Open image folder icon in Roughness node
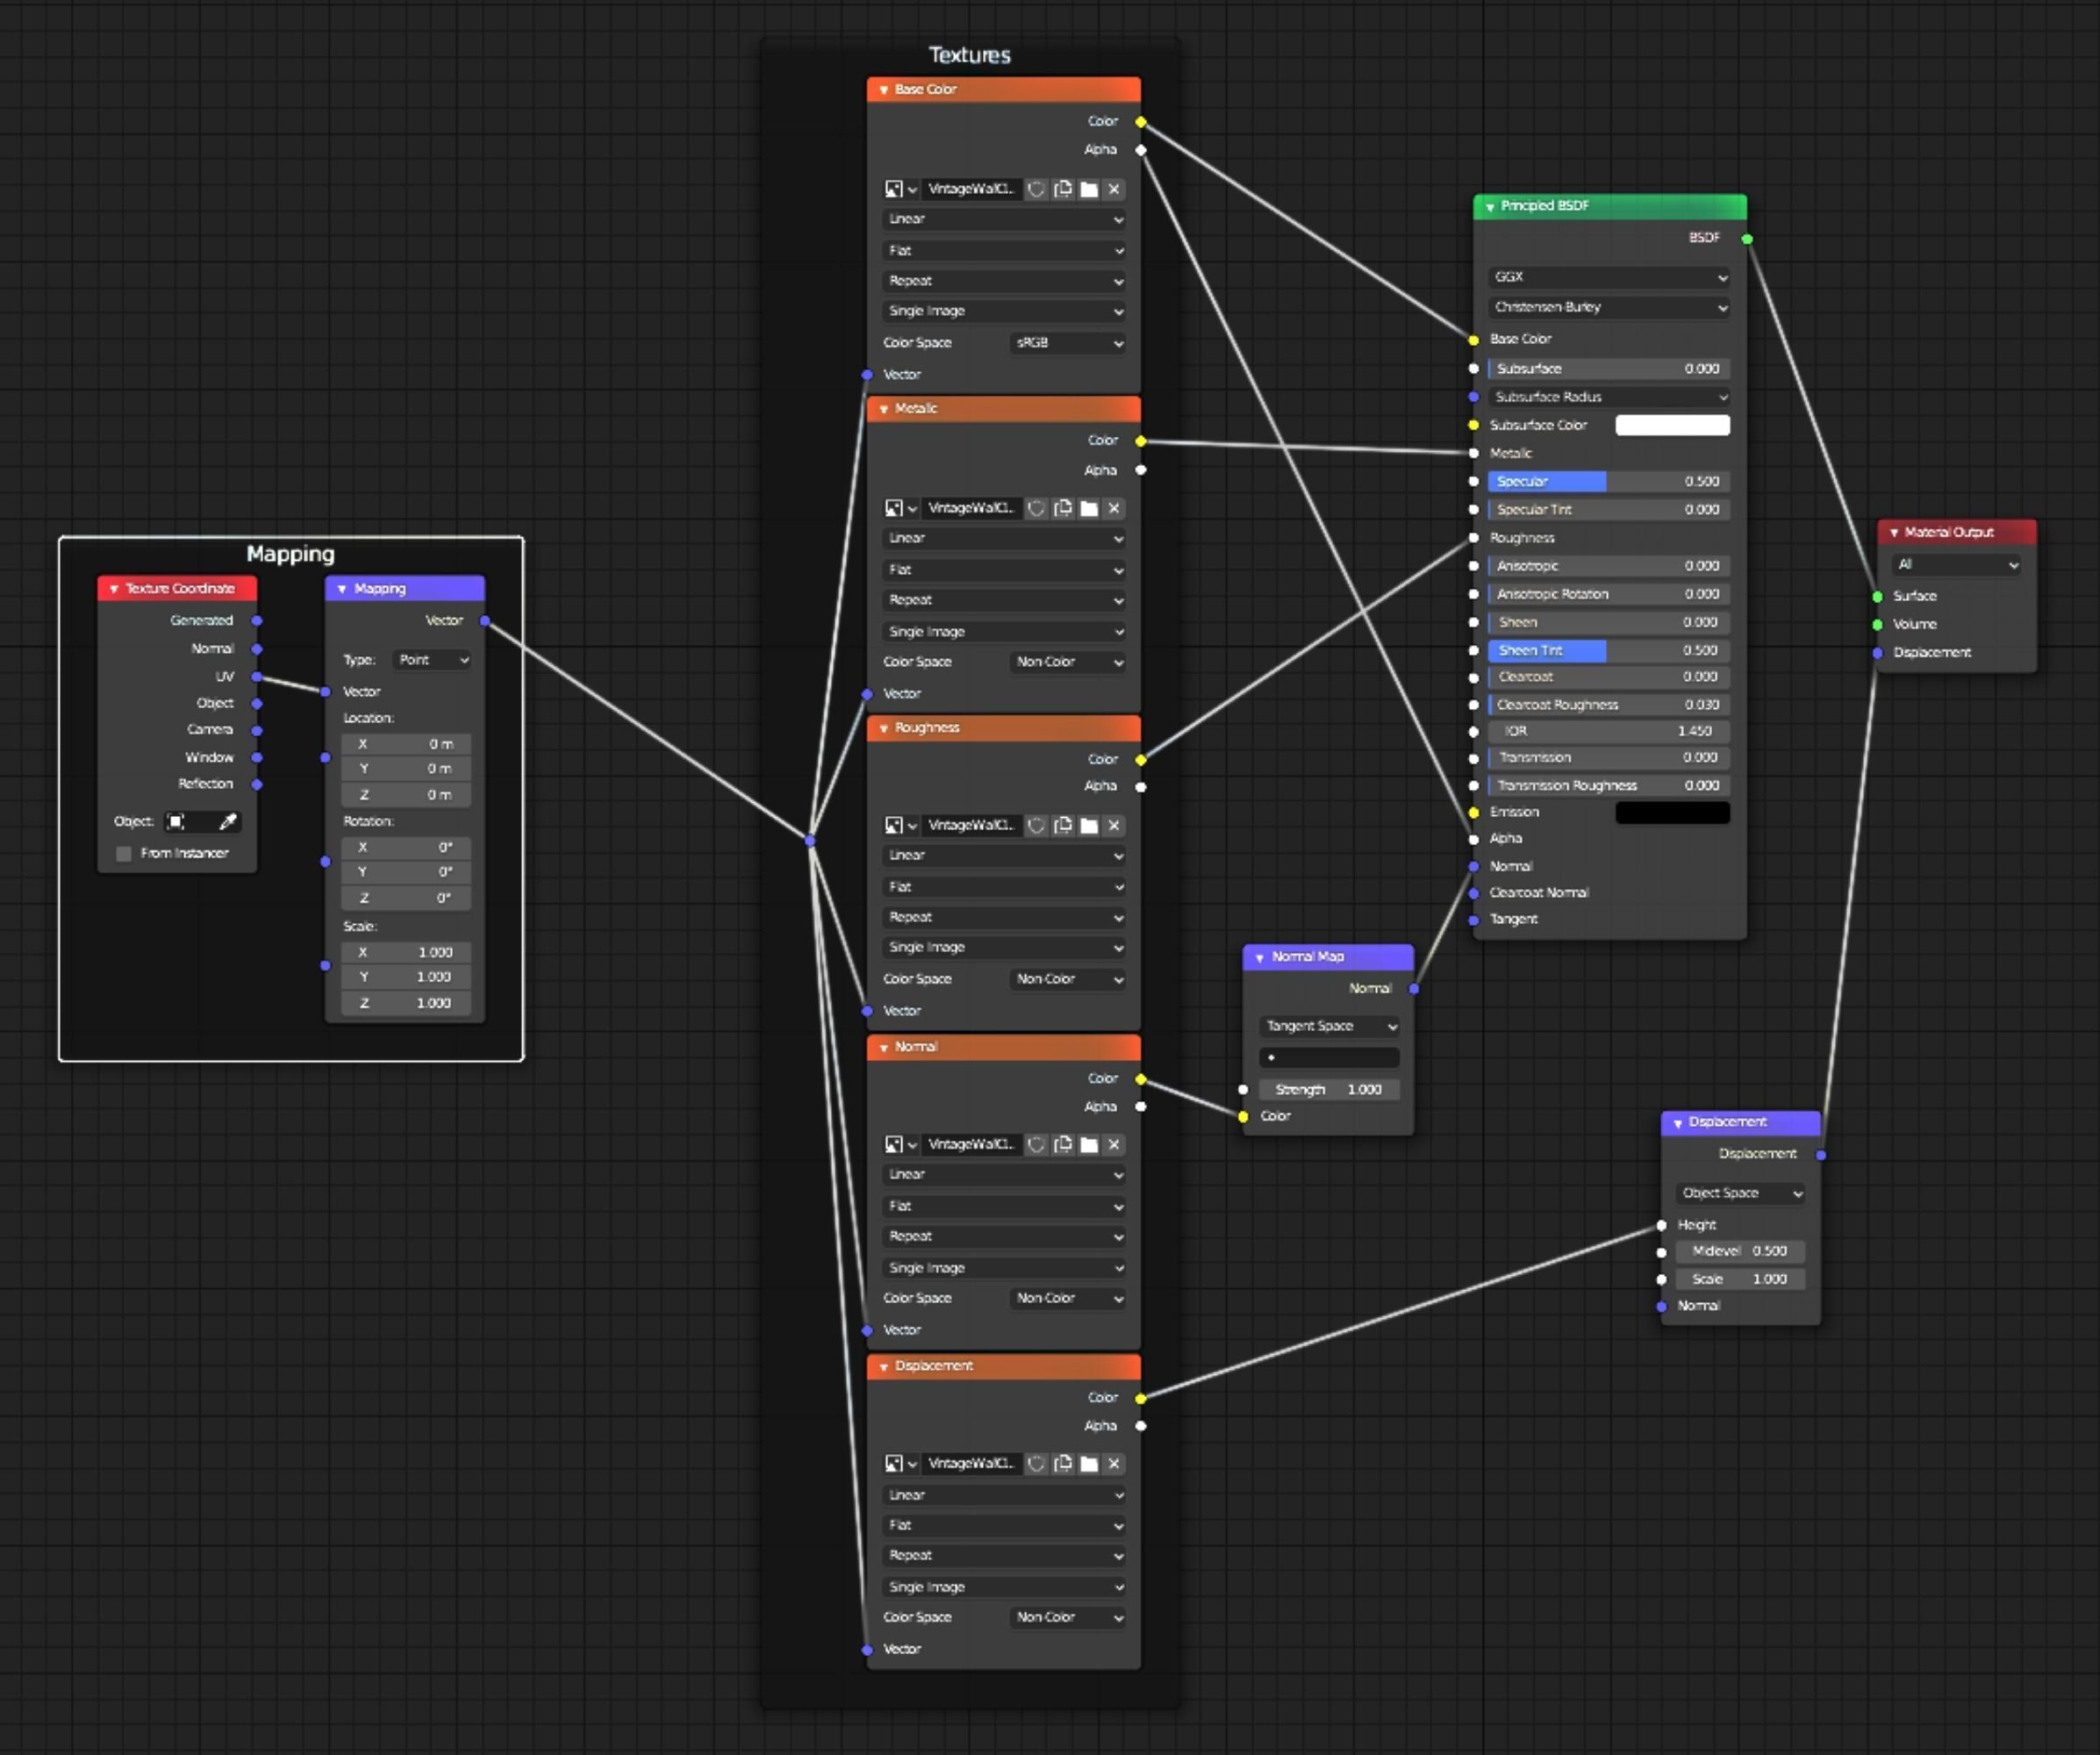Viewport: 2100px width, 1755px height. (1089, 825)
